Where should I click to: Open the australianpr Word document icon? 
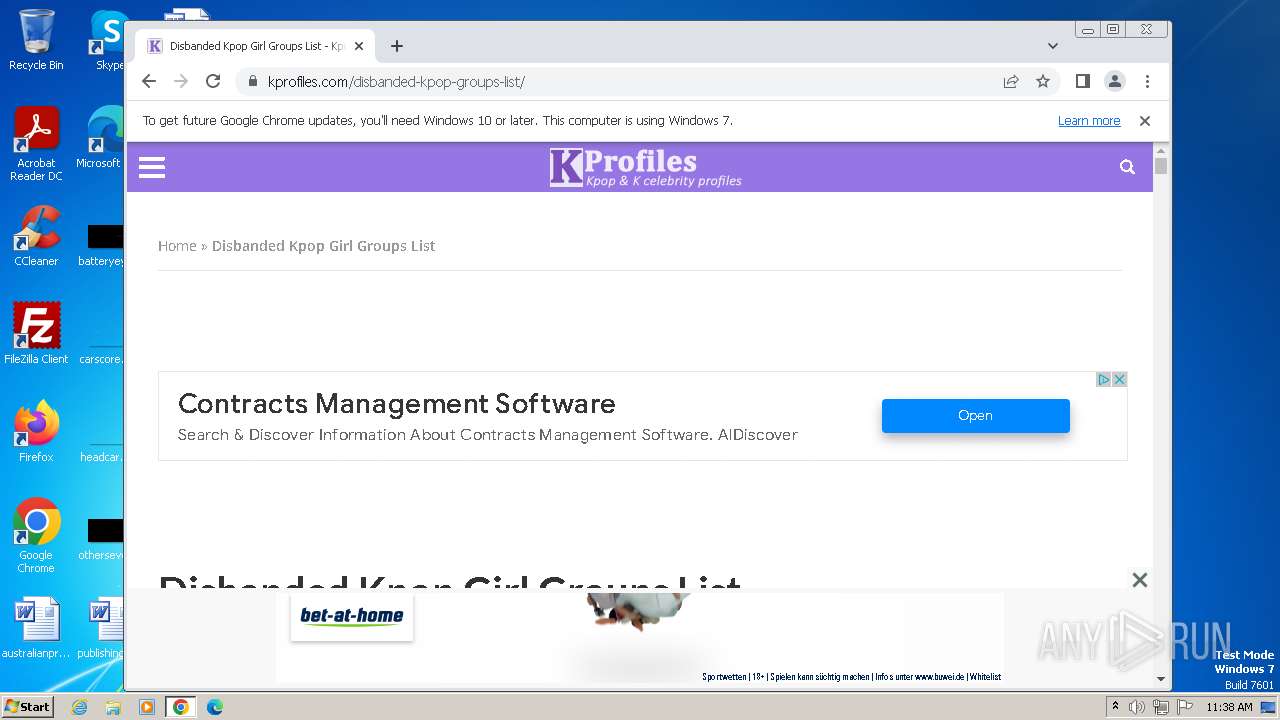pyautogui.click(x=36, y=628)
